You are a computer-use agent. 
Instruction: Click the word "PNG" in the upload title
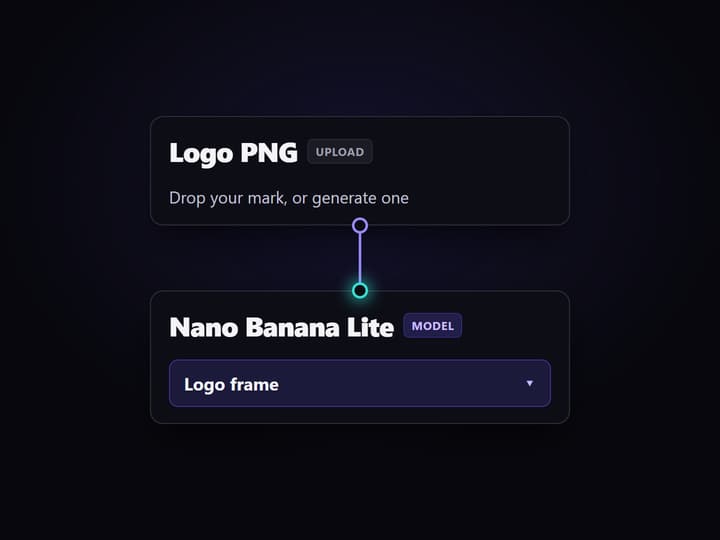click(x=269, y=152)
